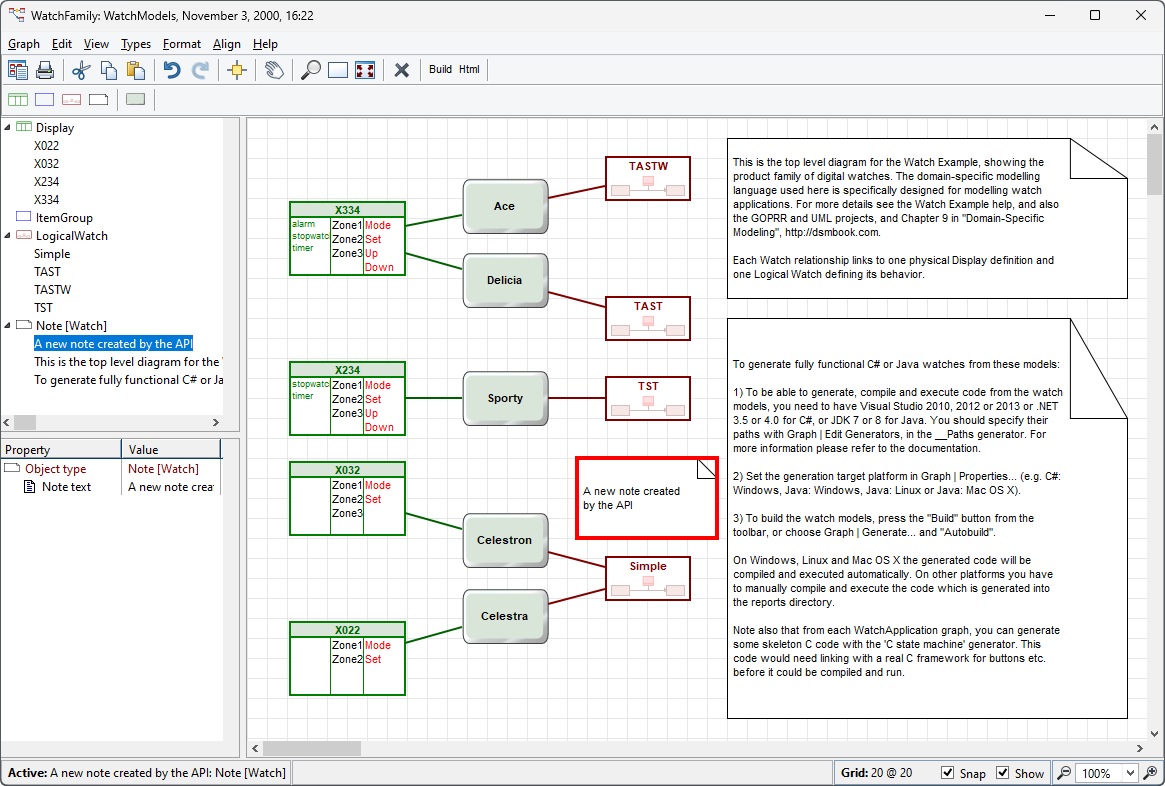Open the zoom percentage dropdown
The height and width of the screenshot is (786, 1165).
pos(1130,772)
